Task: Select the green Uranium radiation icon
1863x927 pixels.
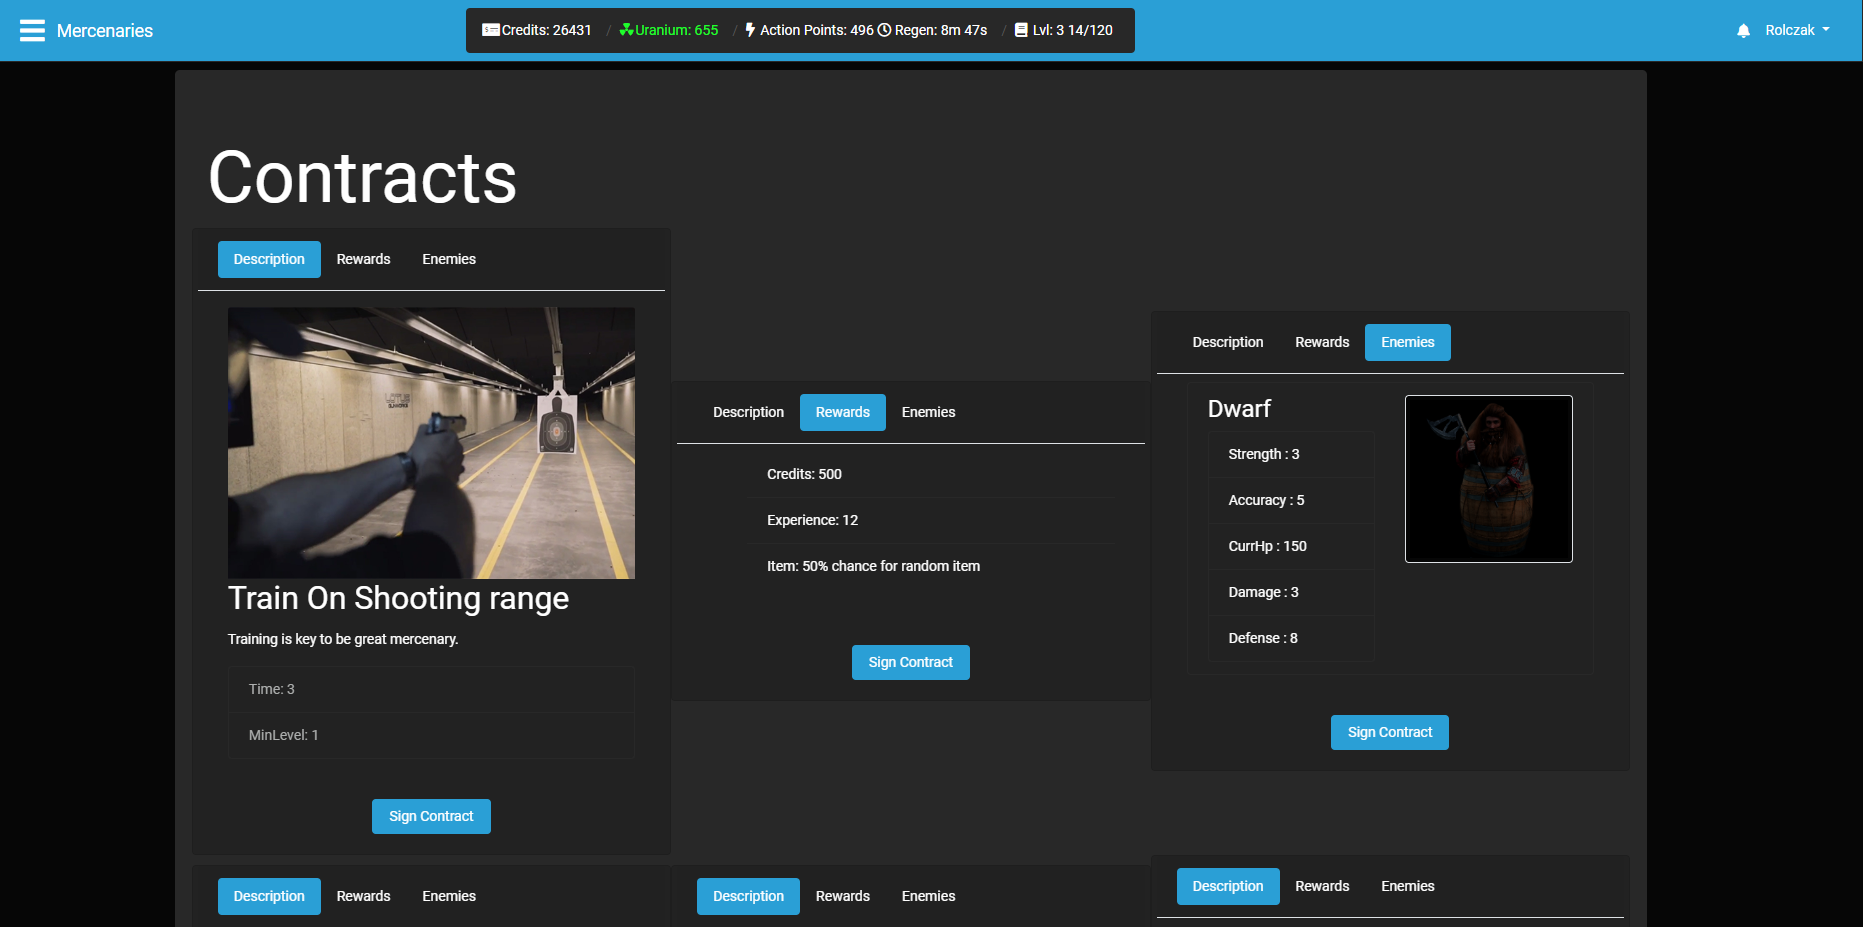Action: [x=625, y=30]
